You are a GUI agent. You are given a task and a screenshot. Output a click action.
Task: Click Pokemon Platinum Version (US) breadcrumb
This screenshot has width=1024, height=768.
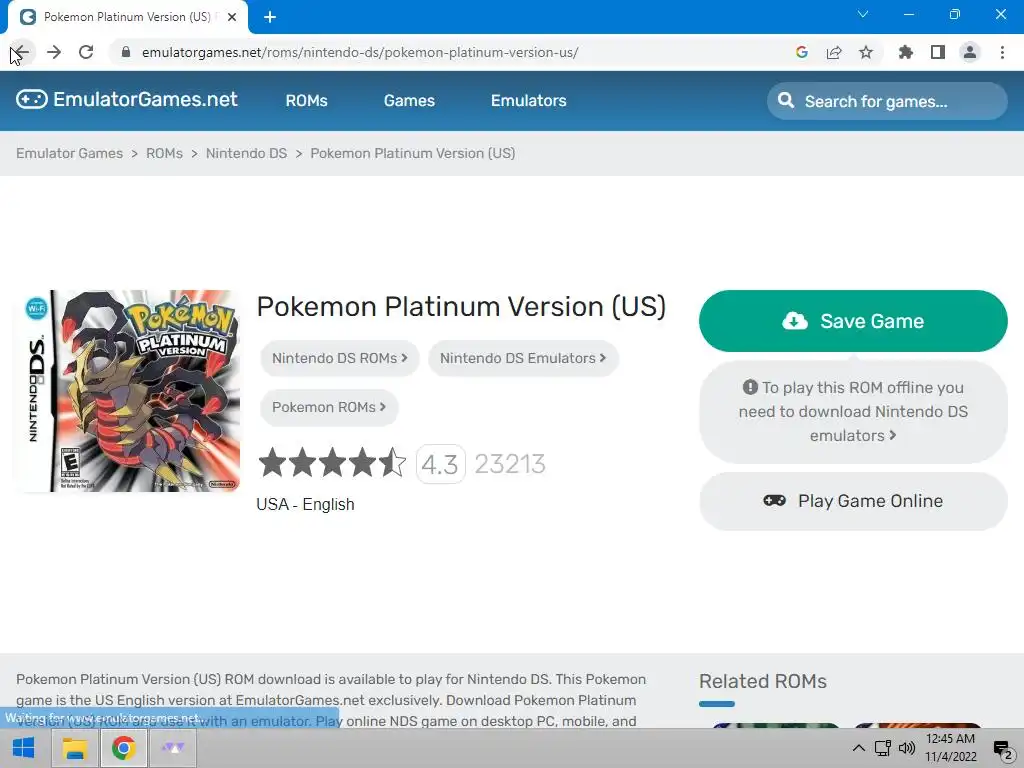click(413, 153)
